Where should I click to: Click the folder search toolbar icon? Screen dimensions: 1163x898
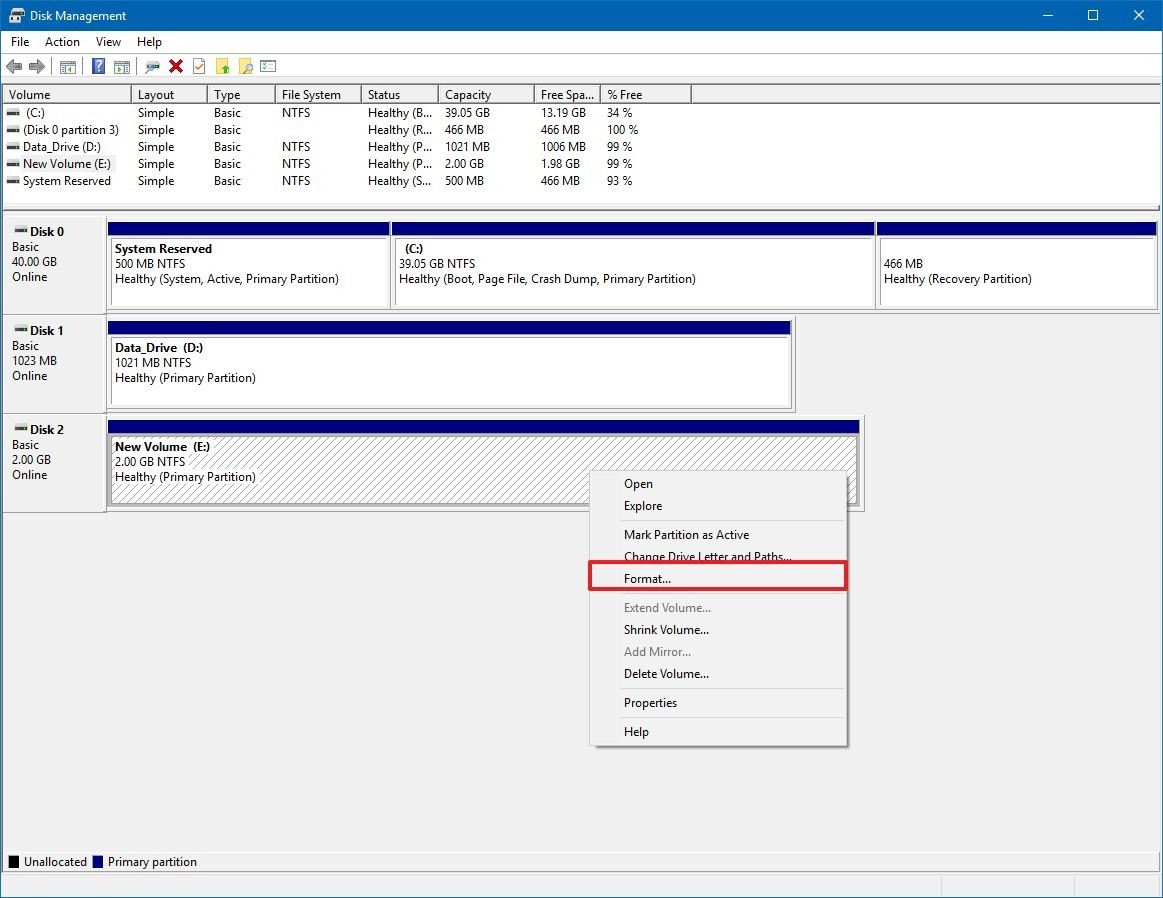(x=246, y=66)
